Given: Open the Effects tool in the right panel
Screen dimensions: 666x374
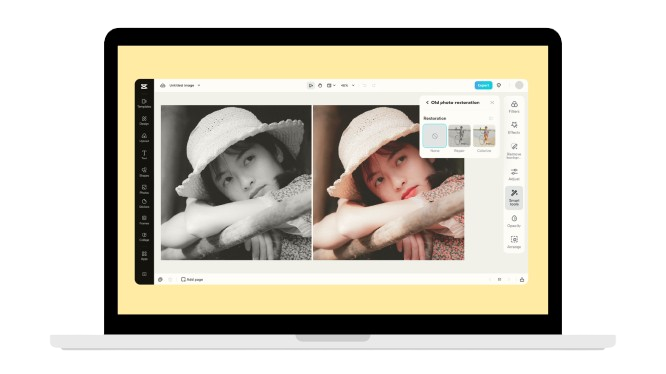Looking at the screenshot, I should coord(514,128).
